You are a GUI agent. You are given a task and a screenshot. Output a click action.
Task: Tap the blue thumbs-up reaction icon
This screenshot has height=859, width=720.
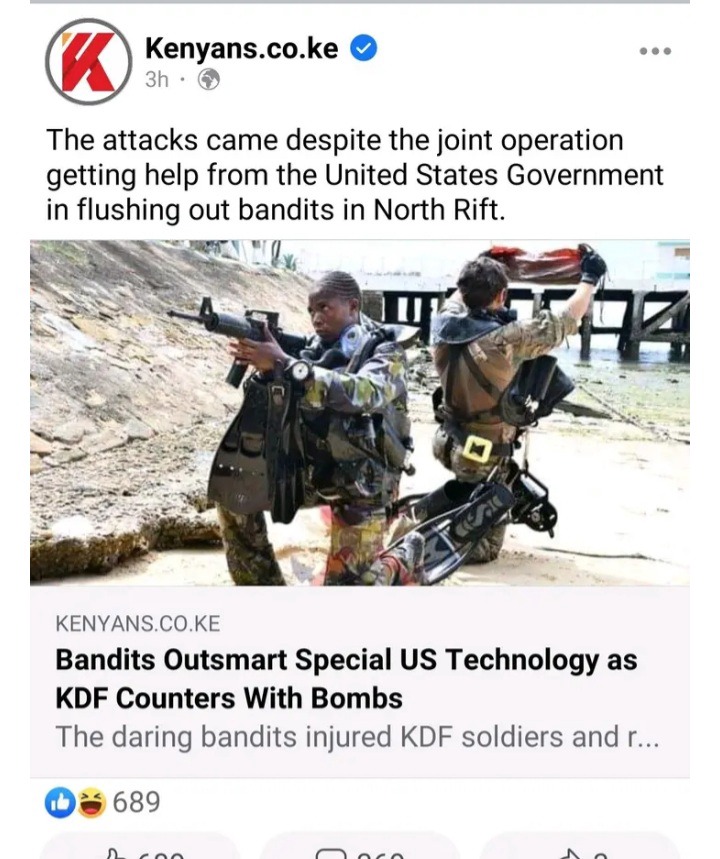tap(60, 803)
